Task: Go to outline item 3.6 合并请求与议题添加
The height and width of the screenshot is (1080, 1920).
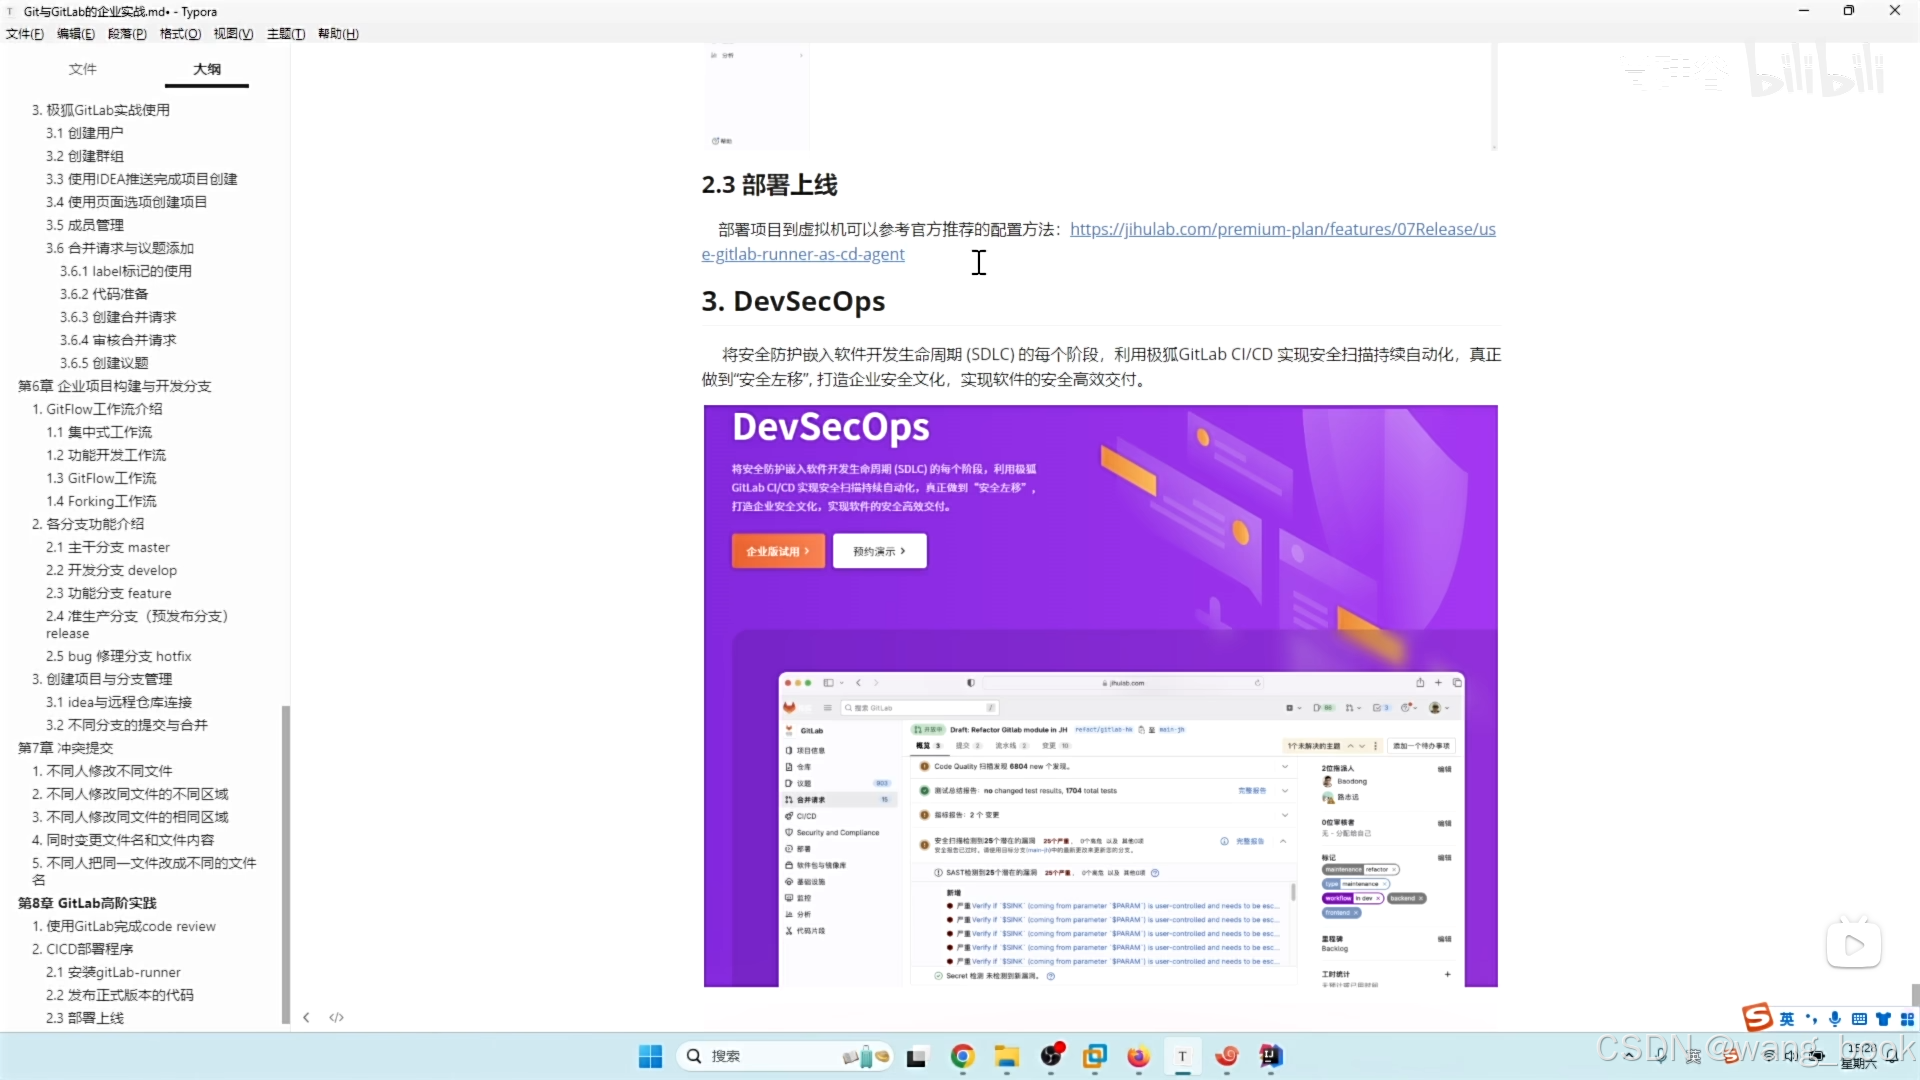Action: point(119,248)
